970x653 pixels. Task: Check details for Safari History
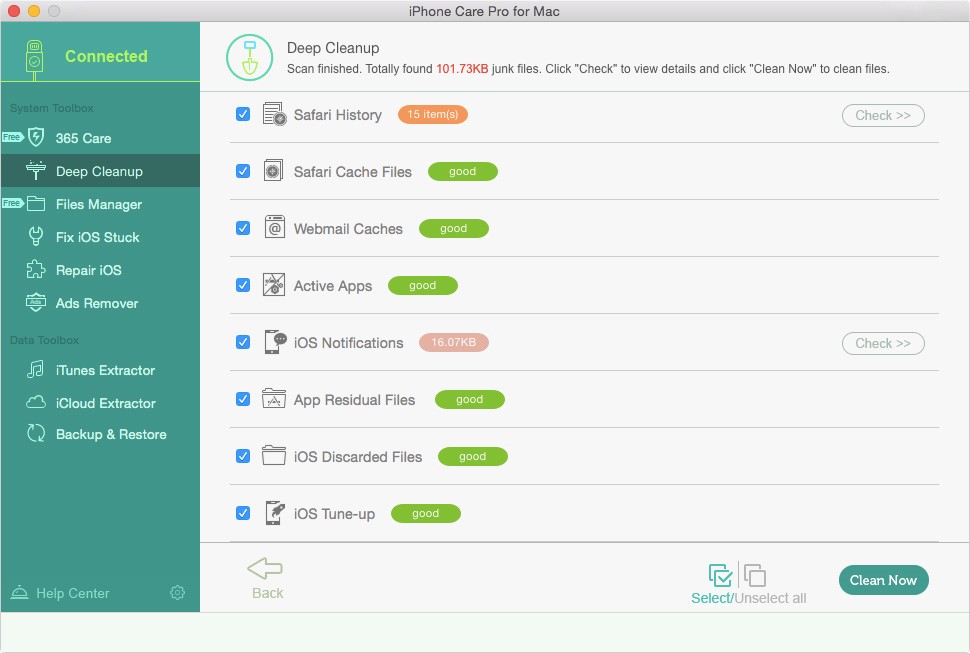883,115
